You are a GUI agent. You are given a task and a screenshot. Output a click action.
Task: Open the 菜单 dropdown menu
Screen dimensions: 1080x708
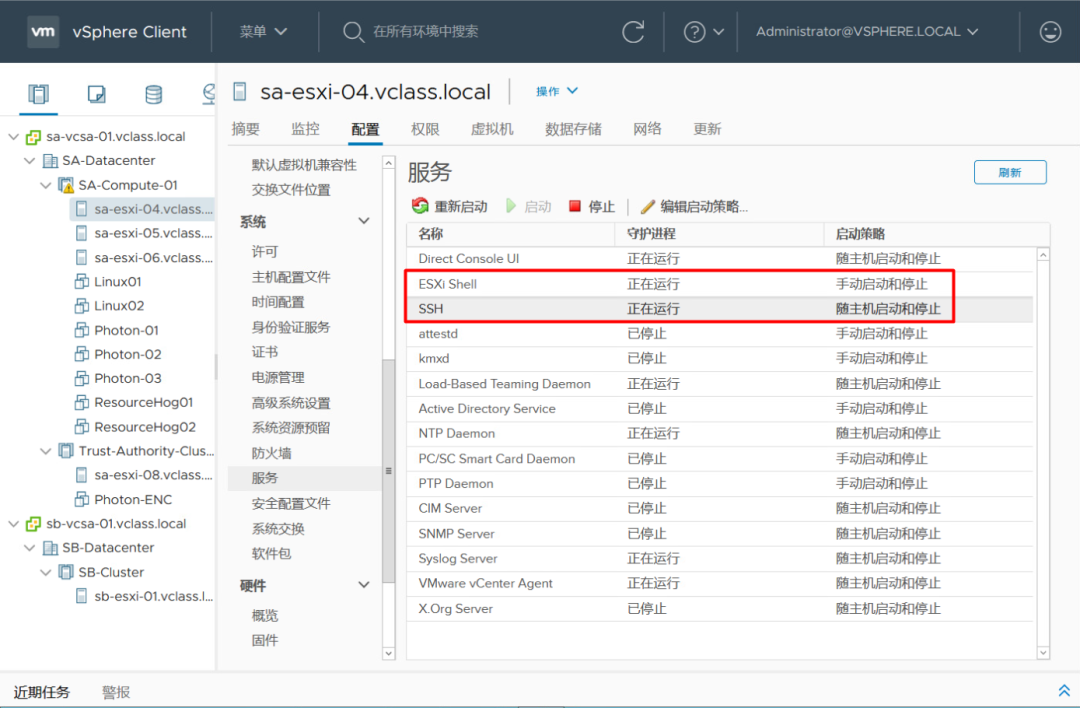point(263,32)
